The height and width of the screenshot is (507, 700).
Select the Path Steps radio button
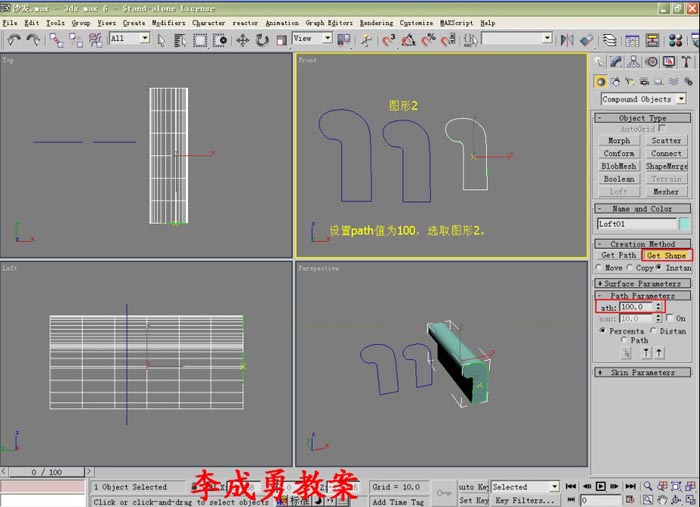tap(624, 340)
